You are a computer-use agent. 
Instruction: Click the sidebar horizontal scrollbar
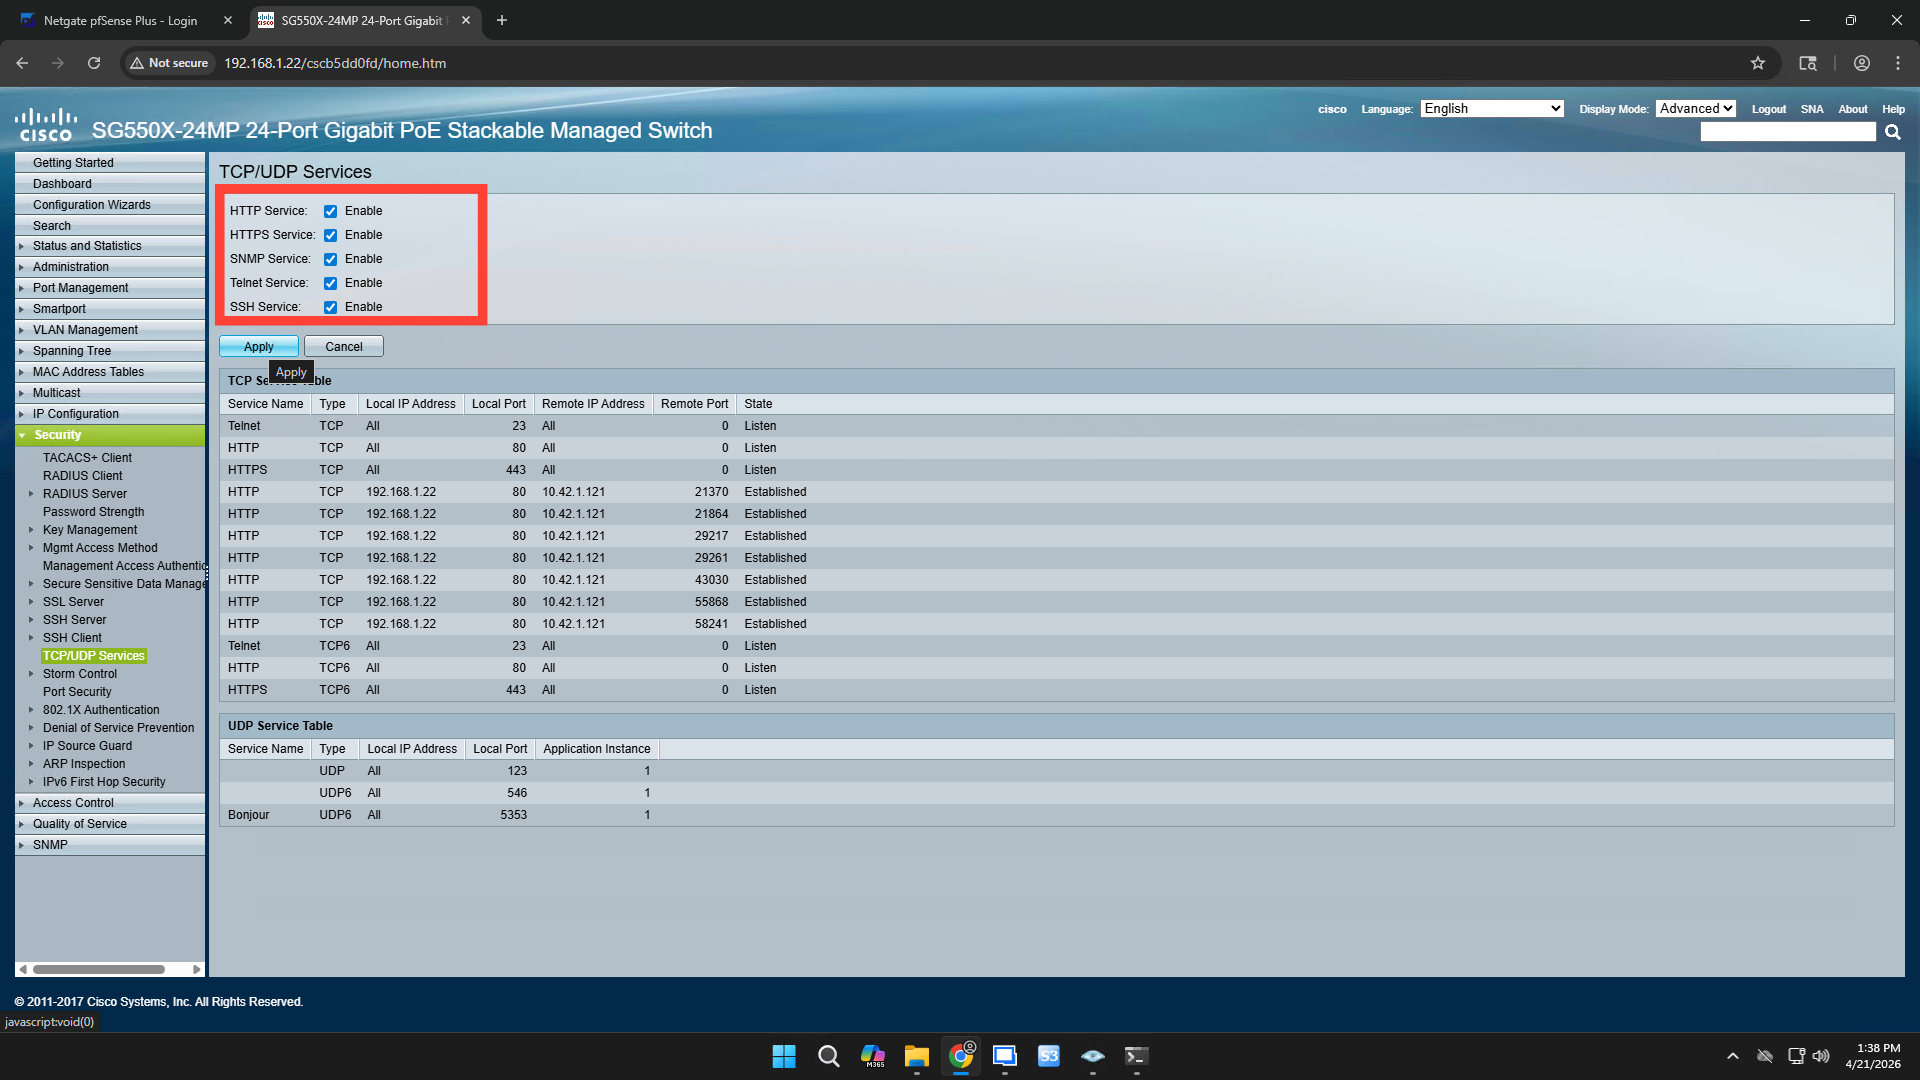[100, 969]
